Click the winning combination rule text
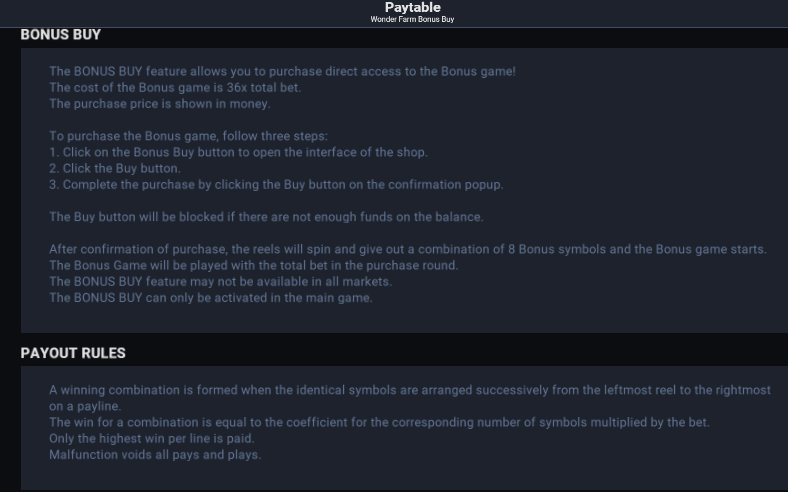The height and width of the screenshot is (492, 788). coord(410,398)
